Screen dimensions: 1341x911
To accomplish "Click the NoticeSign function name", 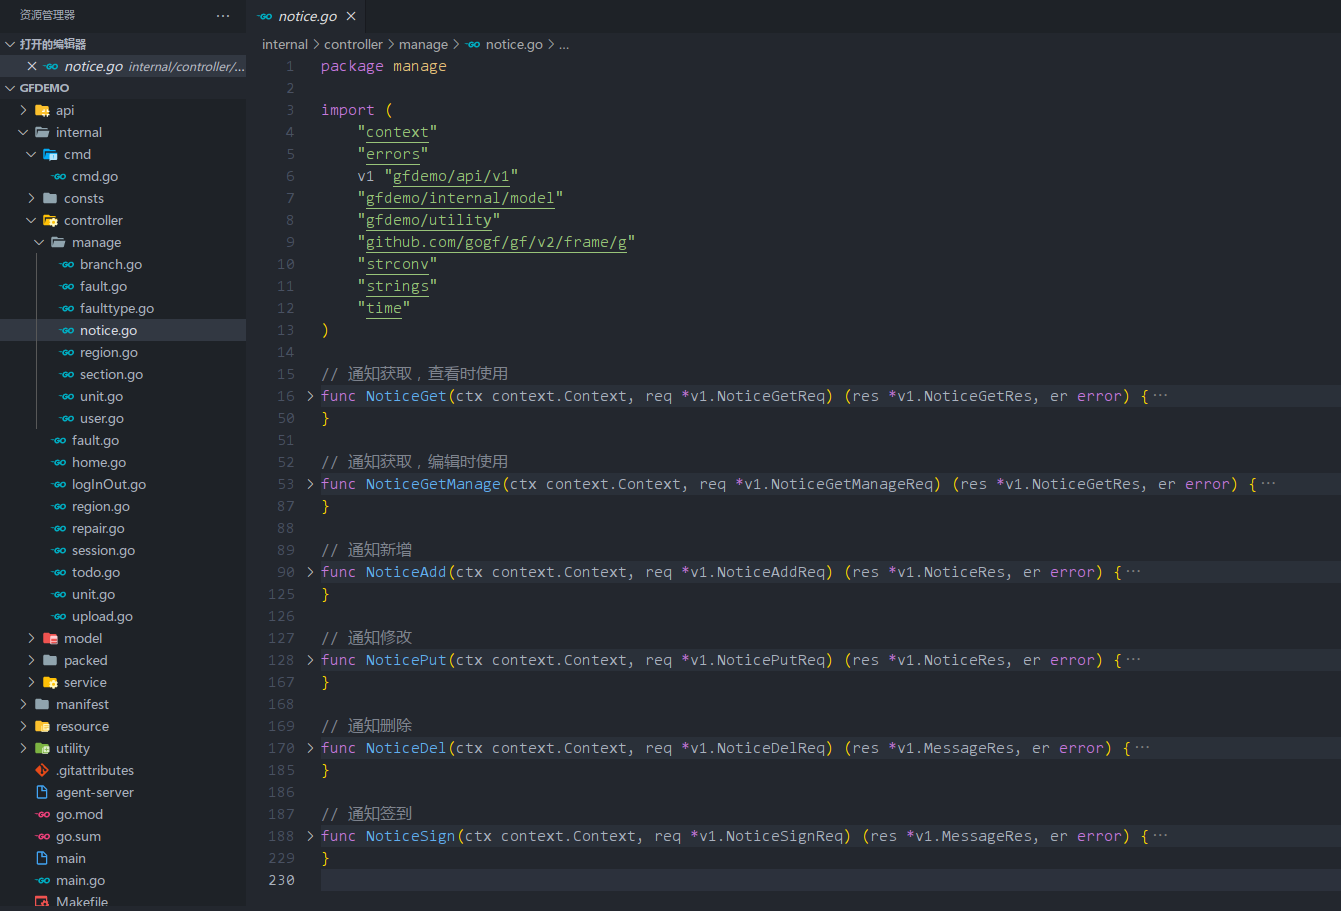I will [x=410, y=836].
